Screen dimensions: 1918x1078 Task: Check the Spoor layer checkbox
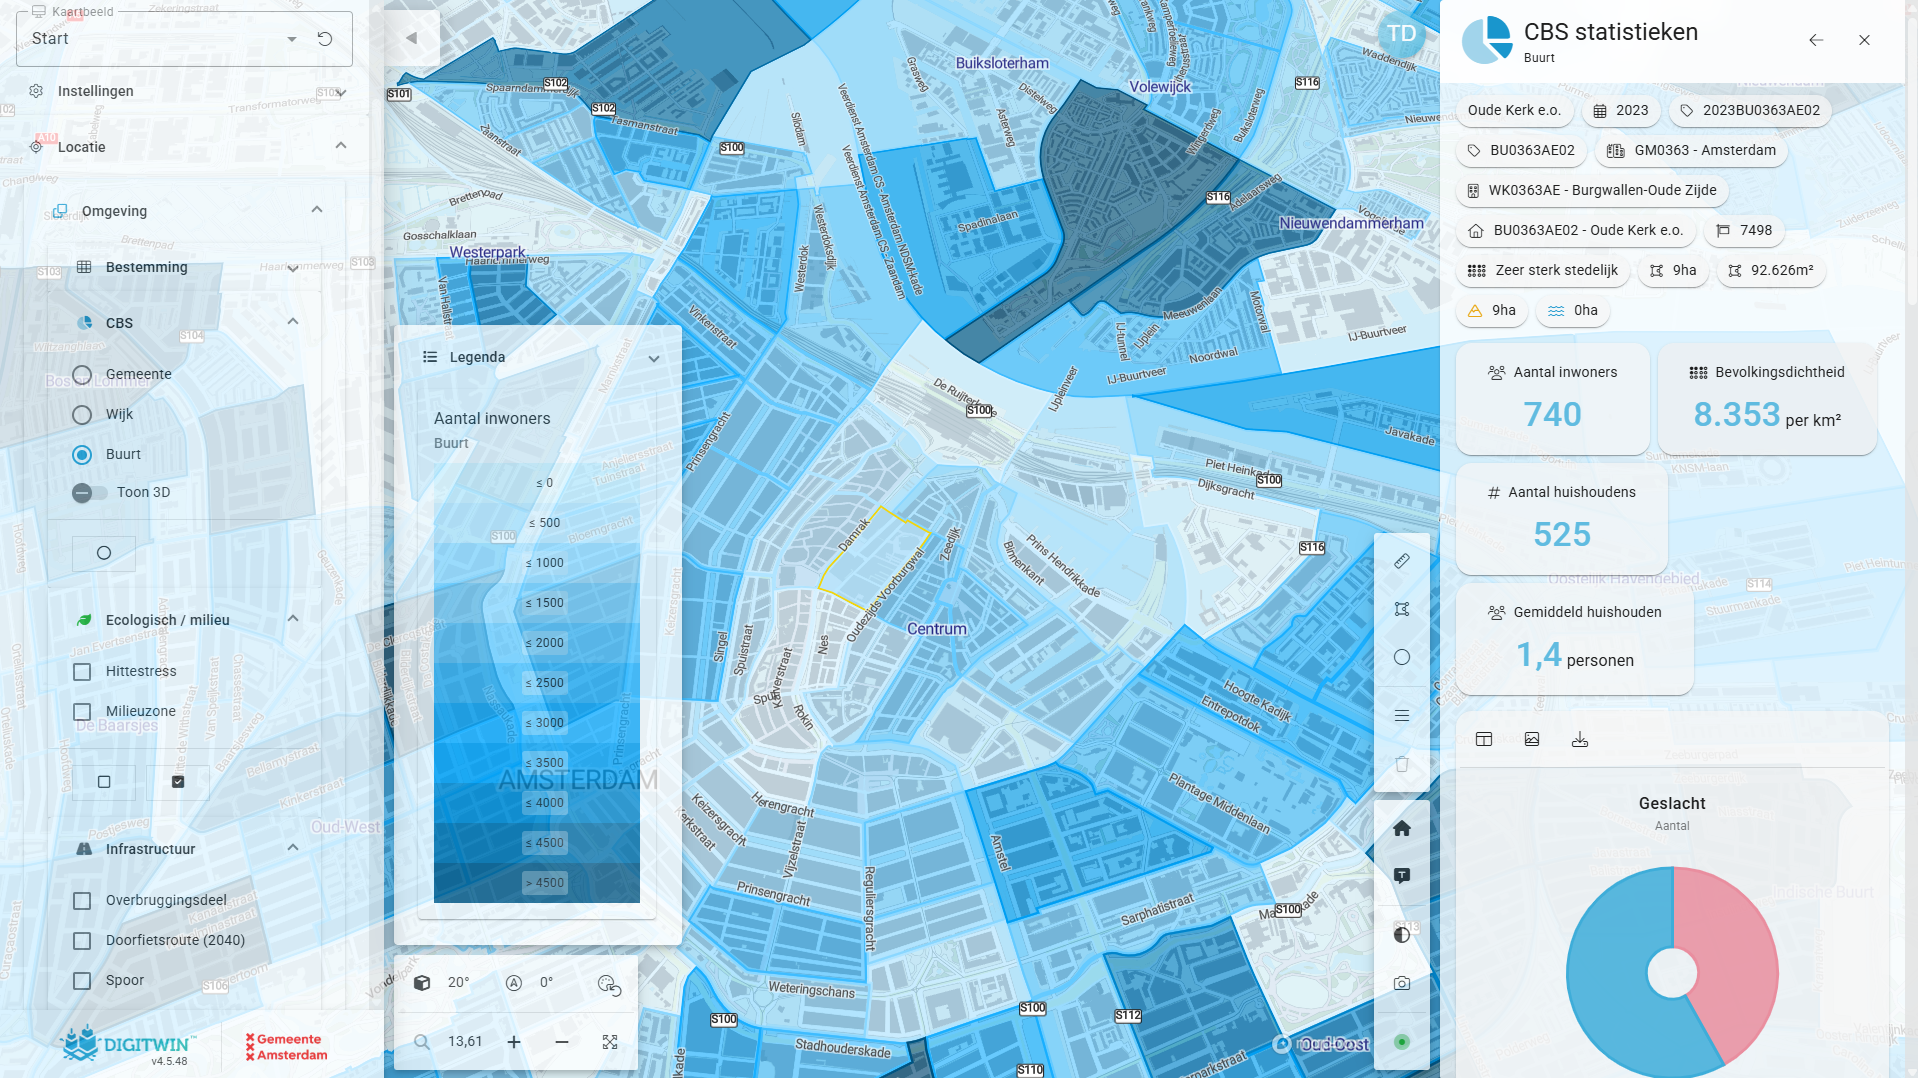pos(83,981)
